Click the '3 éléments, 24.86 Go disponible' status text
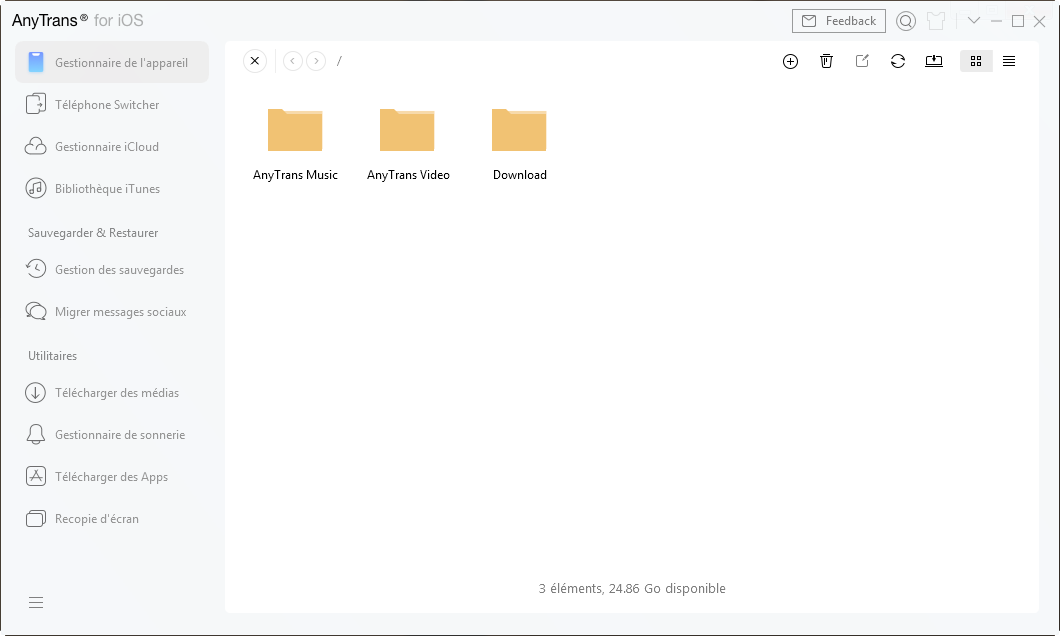 coord(632,589)
